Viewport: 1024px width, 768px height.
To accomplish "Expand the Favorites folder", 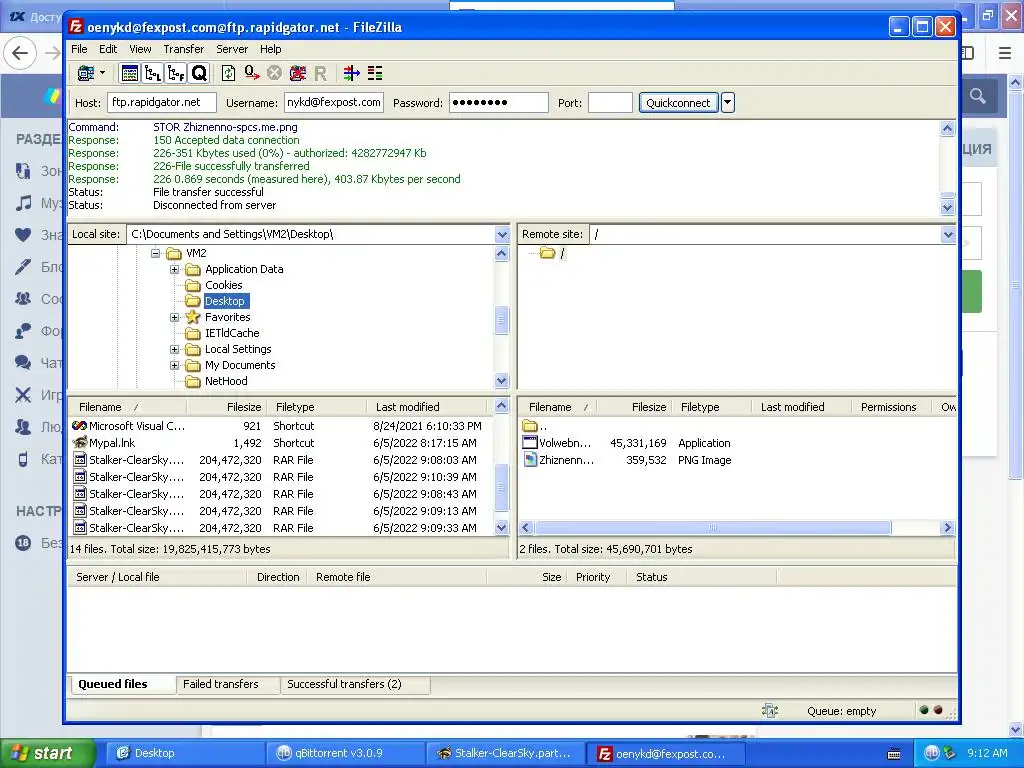I will coord(174,317).
